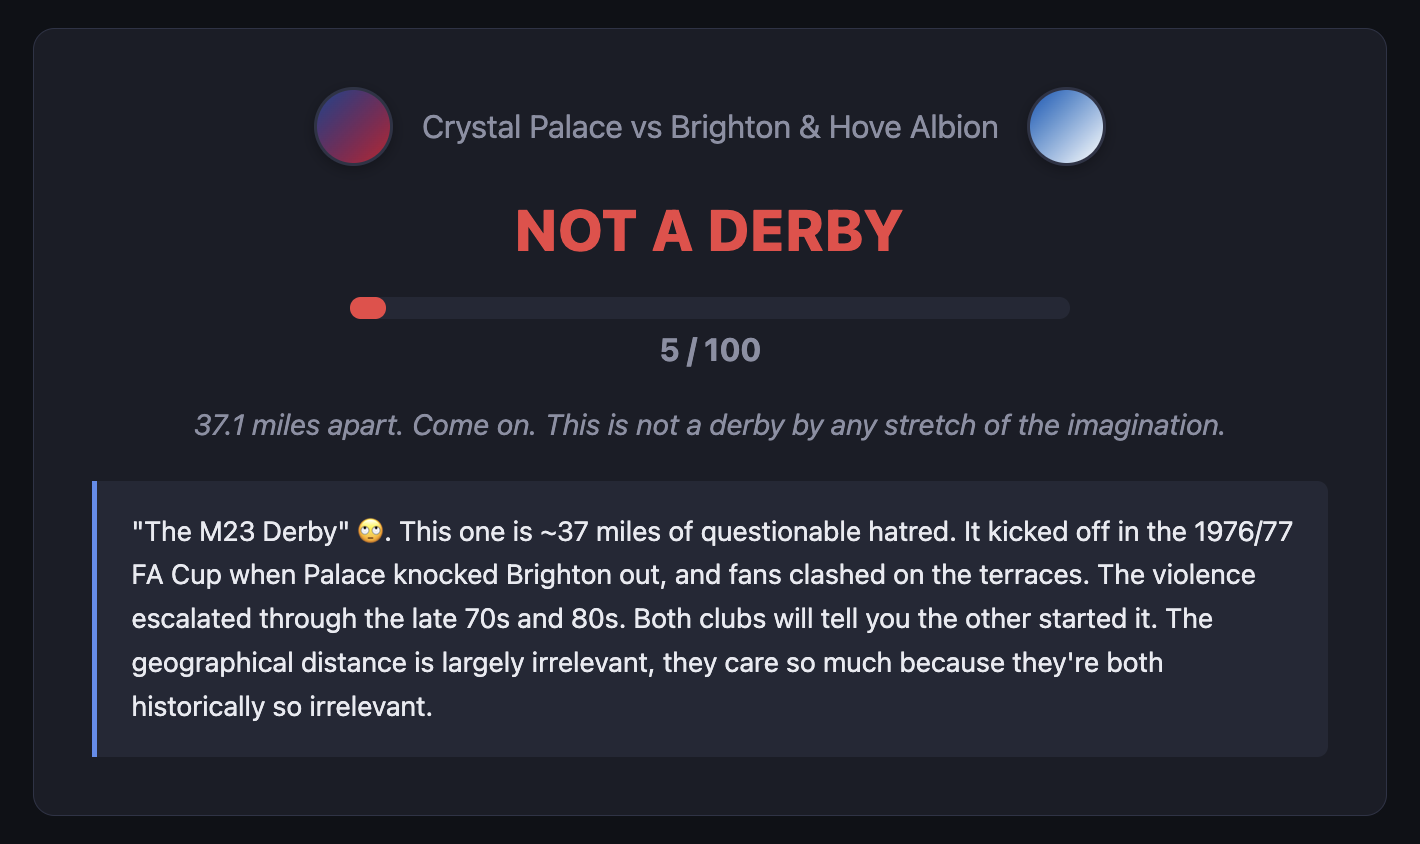Click the Crystal Palace badge beside the matchup title
Screen dimensions: 1420x844
[x=353, y=127]
